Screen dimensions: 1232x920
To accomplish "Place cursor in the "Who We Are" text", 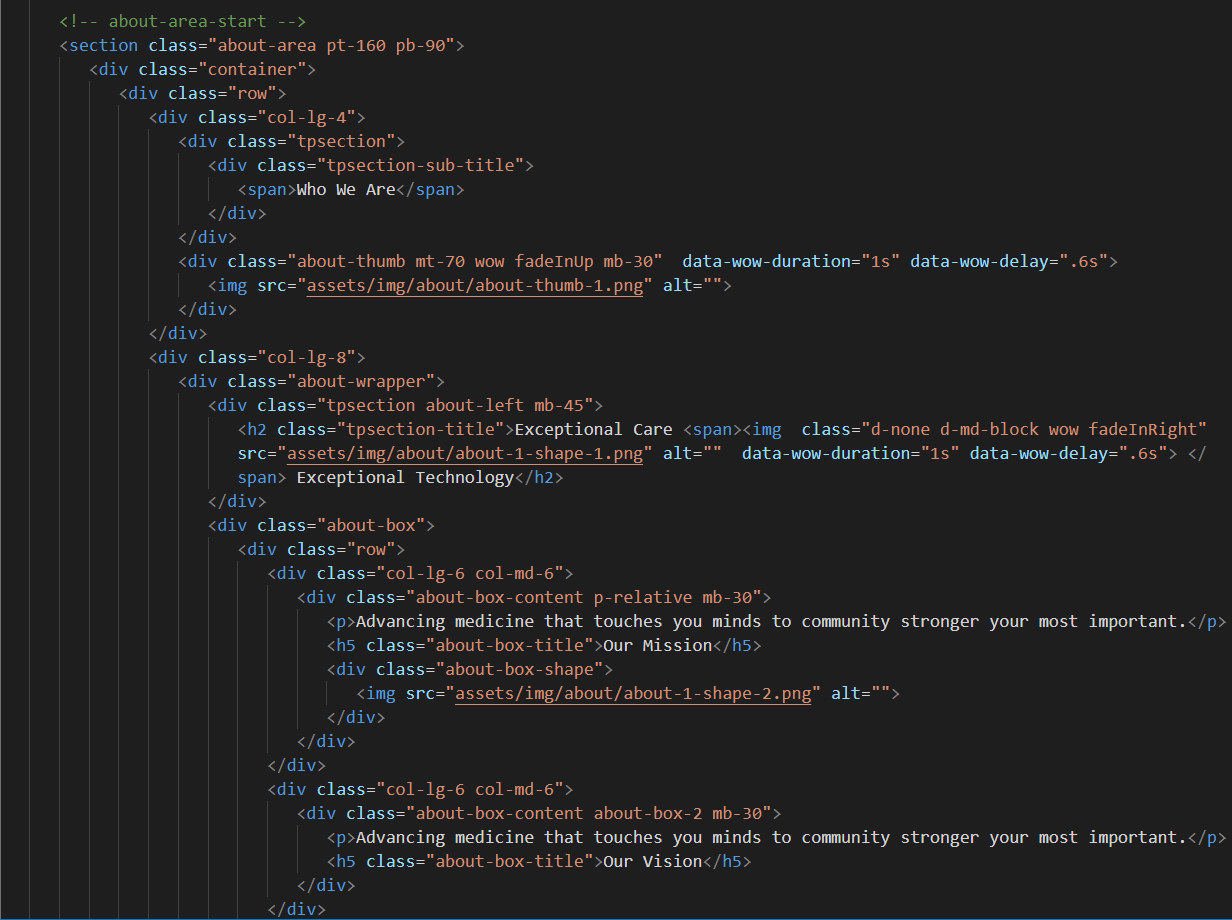I will tap(346, 190).
